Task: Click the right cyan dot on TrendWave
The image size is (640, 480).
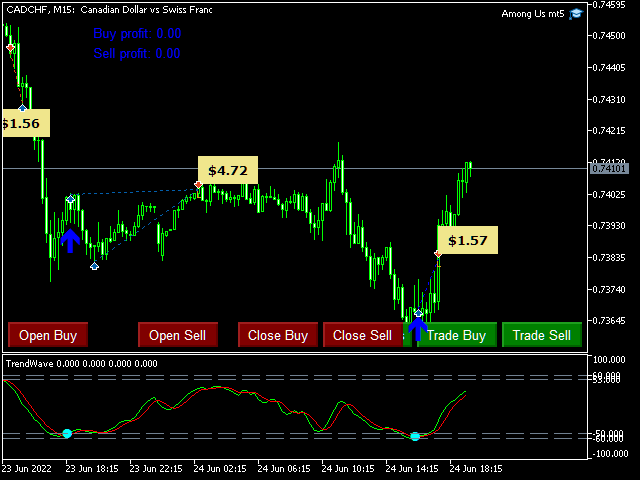Action: coord(415,436)
